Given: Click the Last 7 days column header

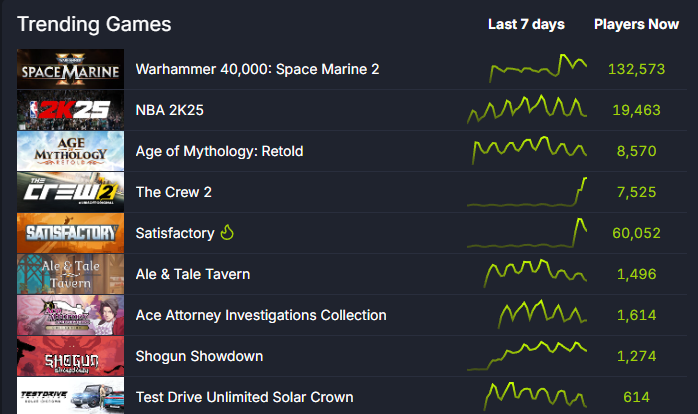Looking at the screenshot, I should click(526, 24).
